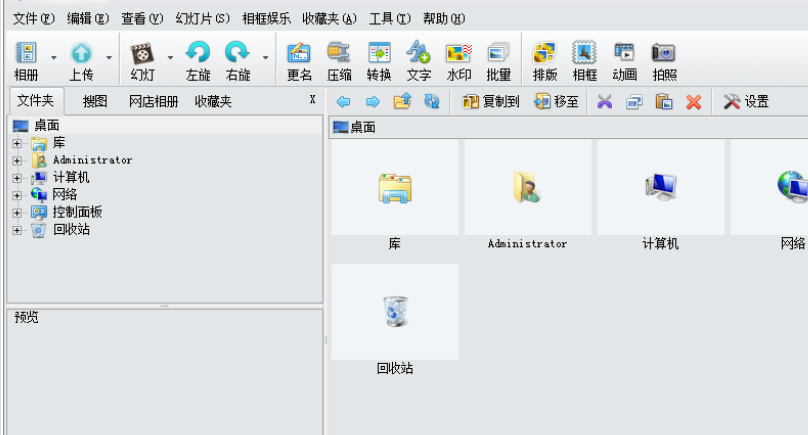Open 设置 settings
Viewport: 808px width, 435px height.
click(x=746, y=102)
